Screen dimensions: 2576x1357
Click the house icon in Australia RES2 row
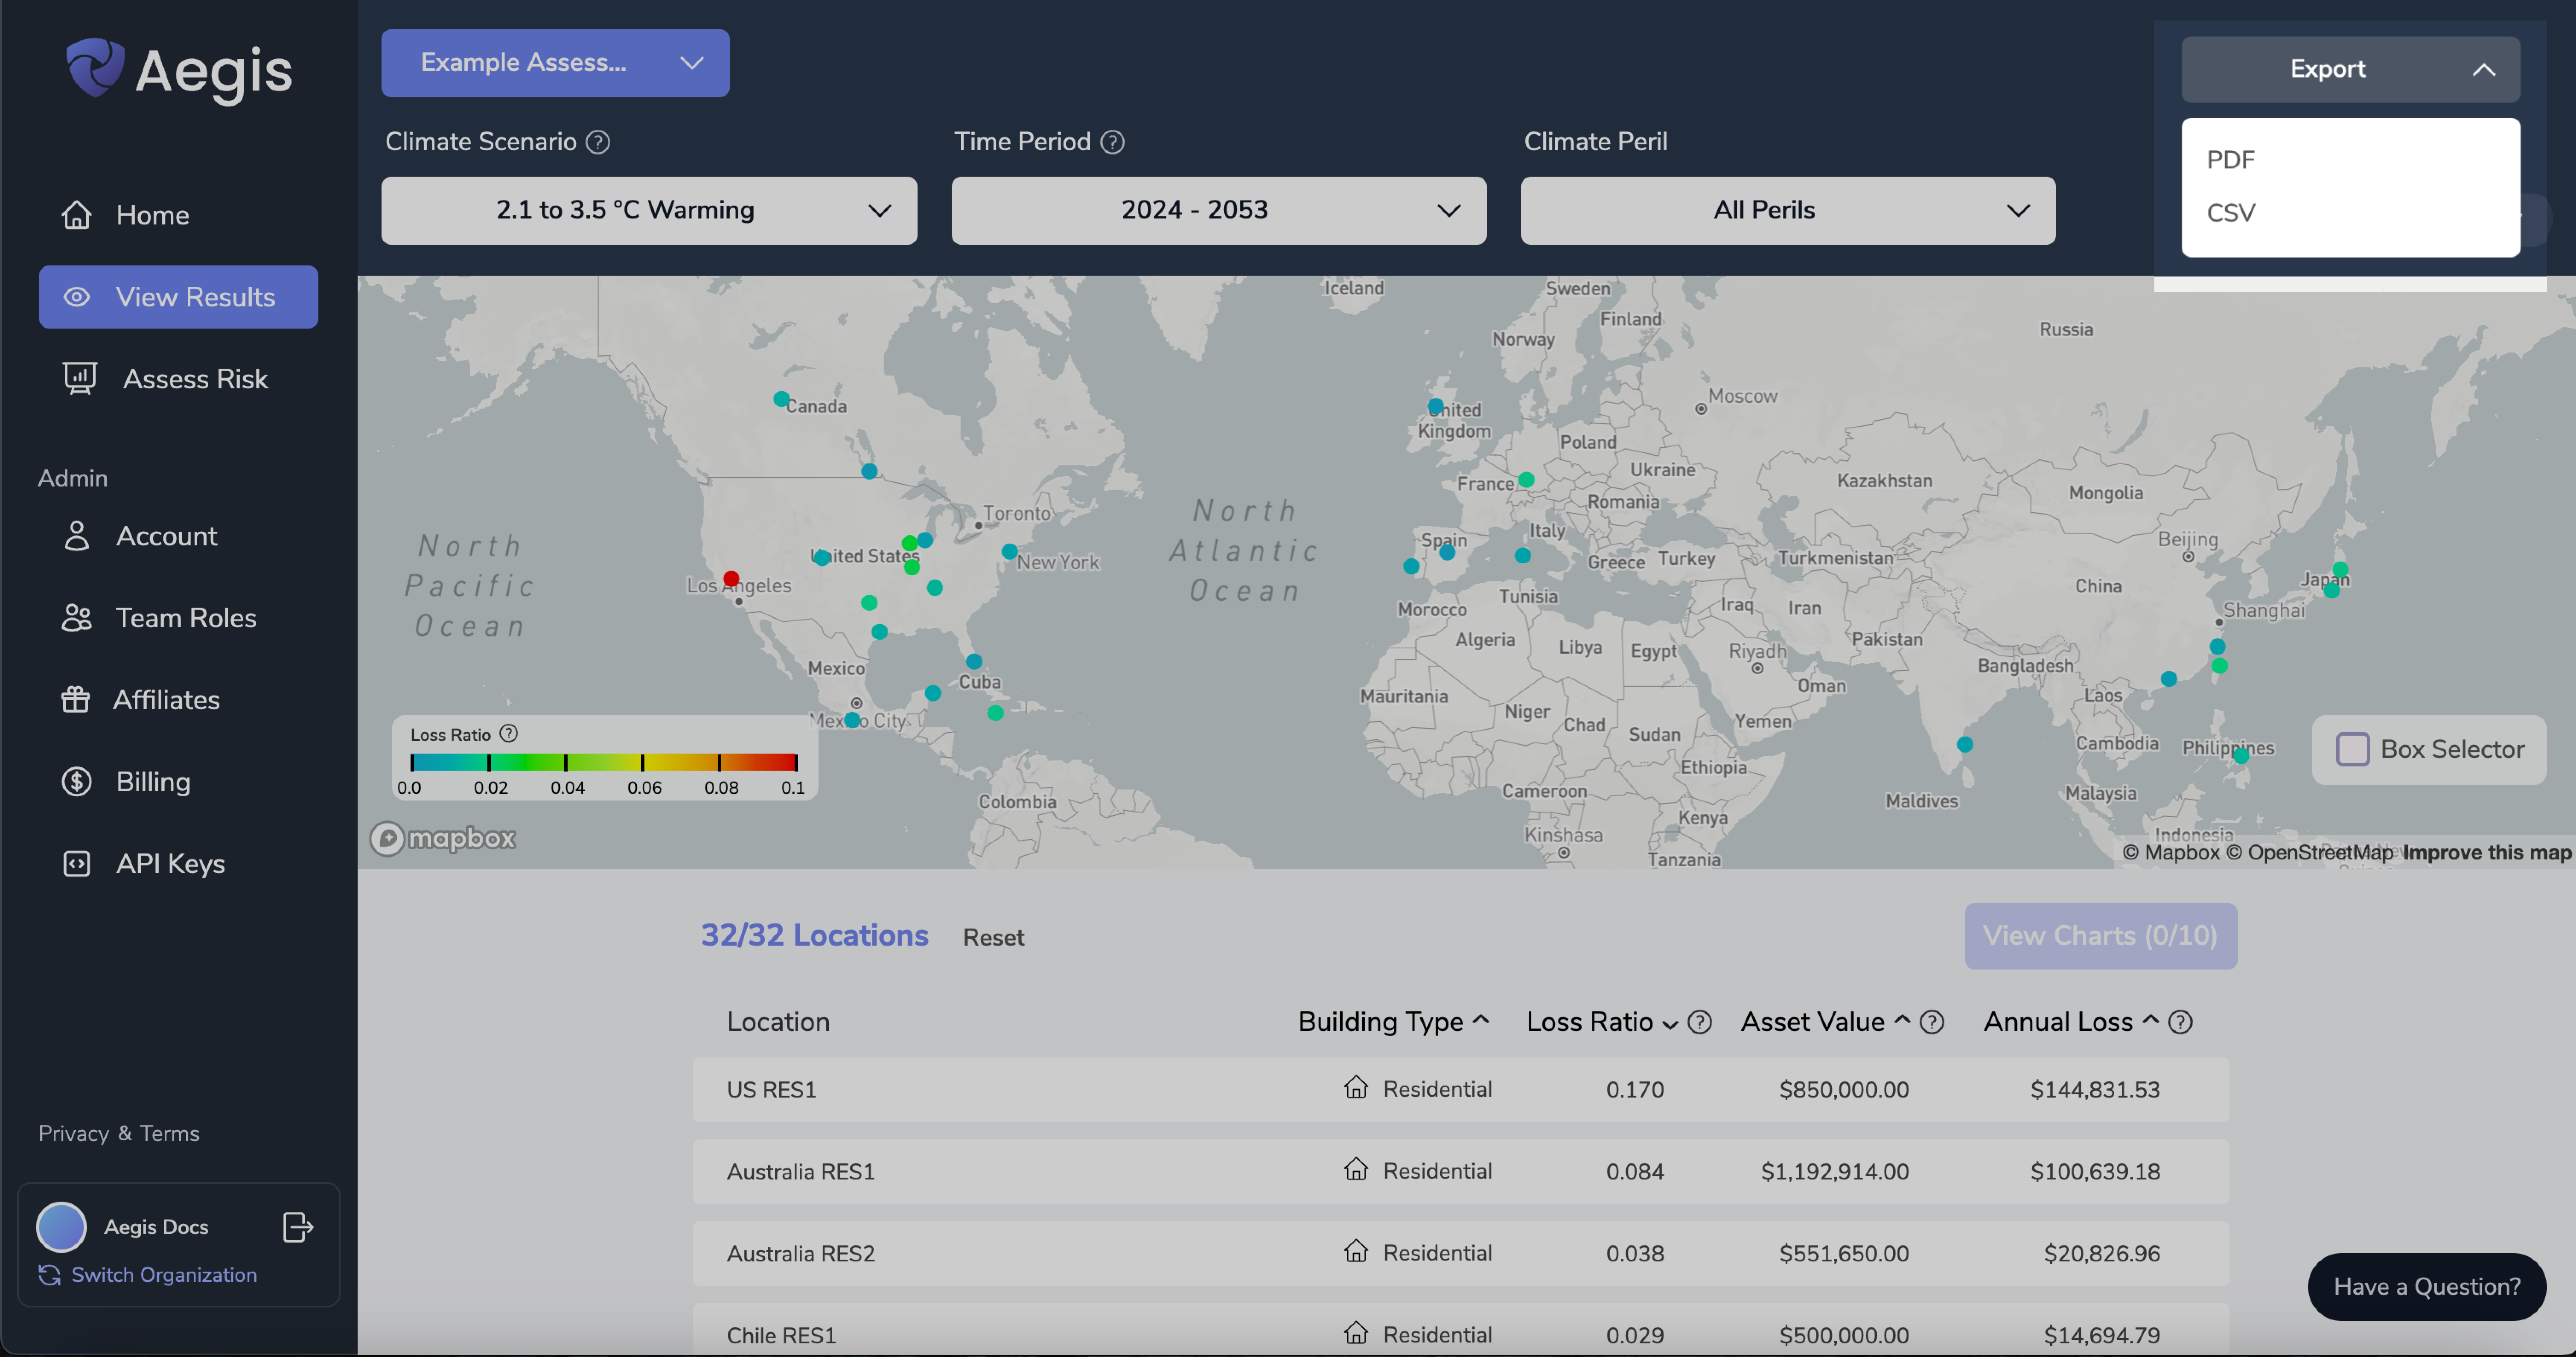[1356, 1252]
